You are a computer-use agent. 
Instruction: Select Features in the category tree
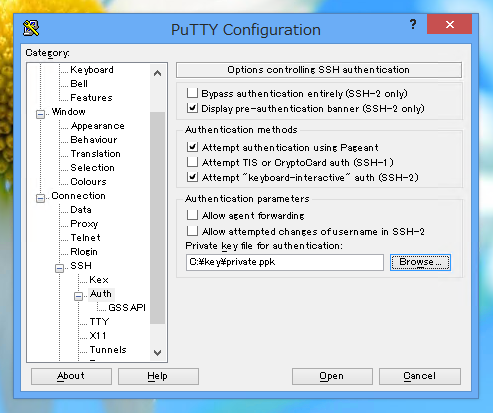point(91,98)
